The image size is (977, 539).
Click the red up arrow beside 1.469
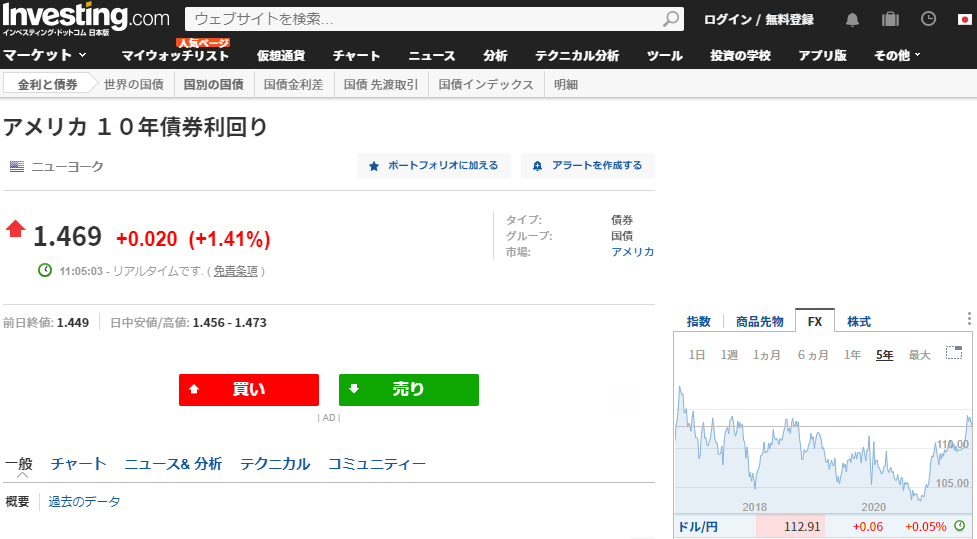(16, 229)
